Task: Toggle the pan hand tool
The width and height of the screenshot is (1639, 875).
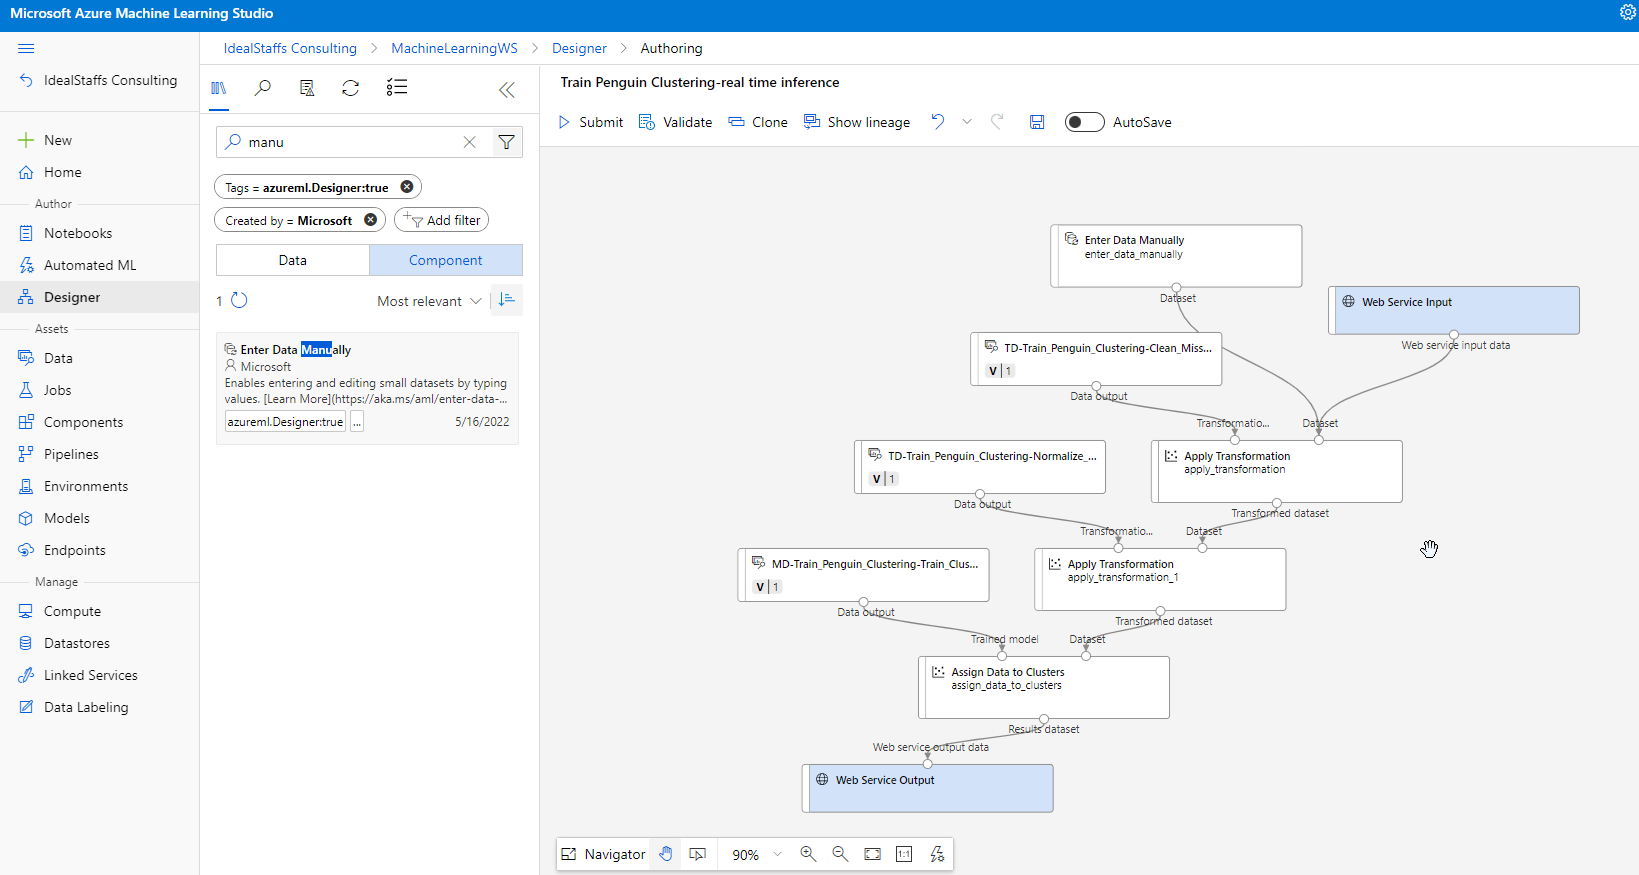Action: point(666,854)
